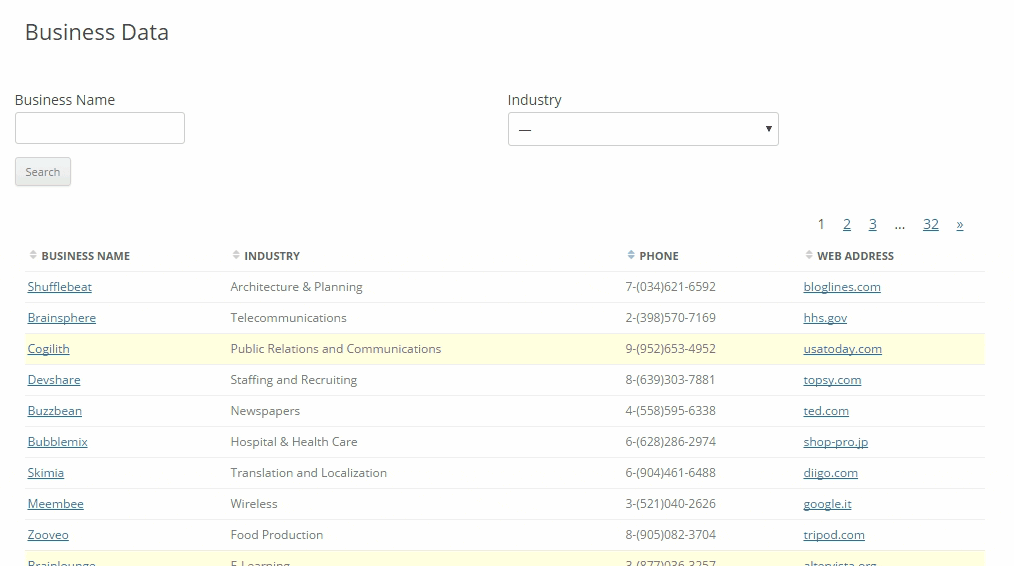The width and height of the screenshot is (1014, 566).
Task: View the Cogilith business details
Action: pyautogui.click(x=49, y=349)
